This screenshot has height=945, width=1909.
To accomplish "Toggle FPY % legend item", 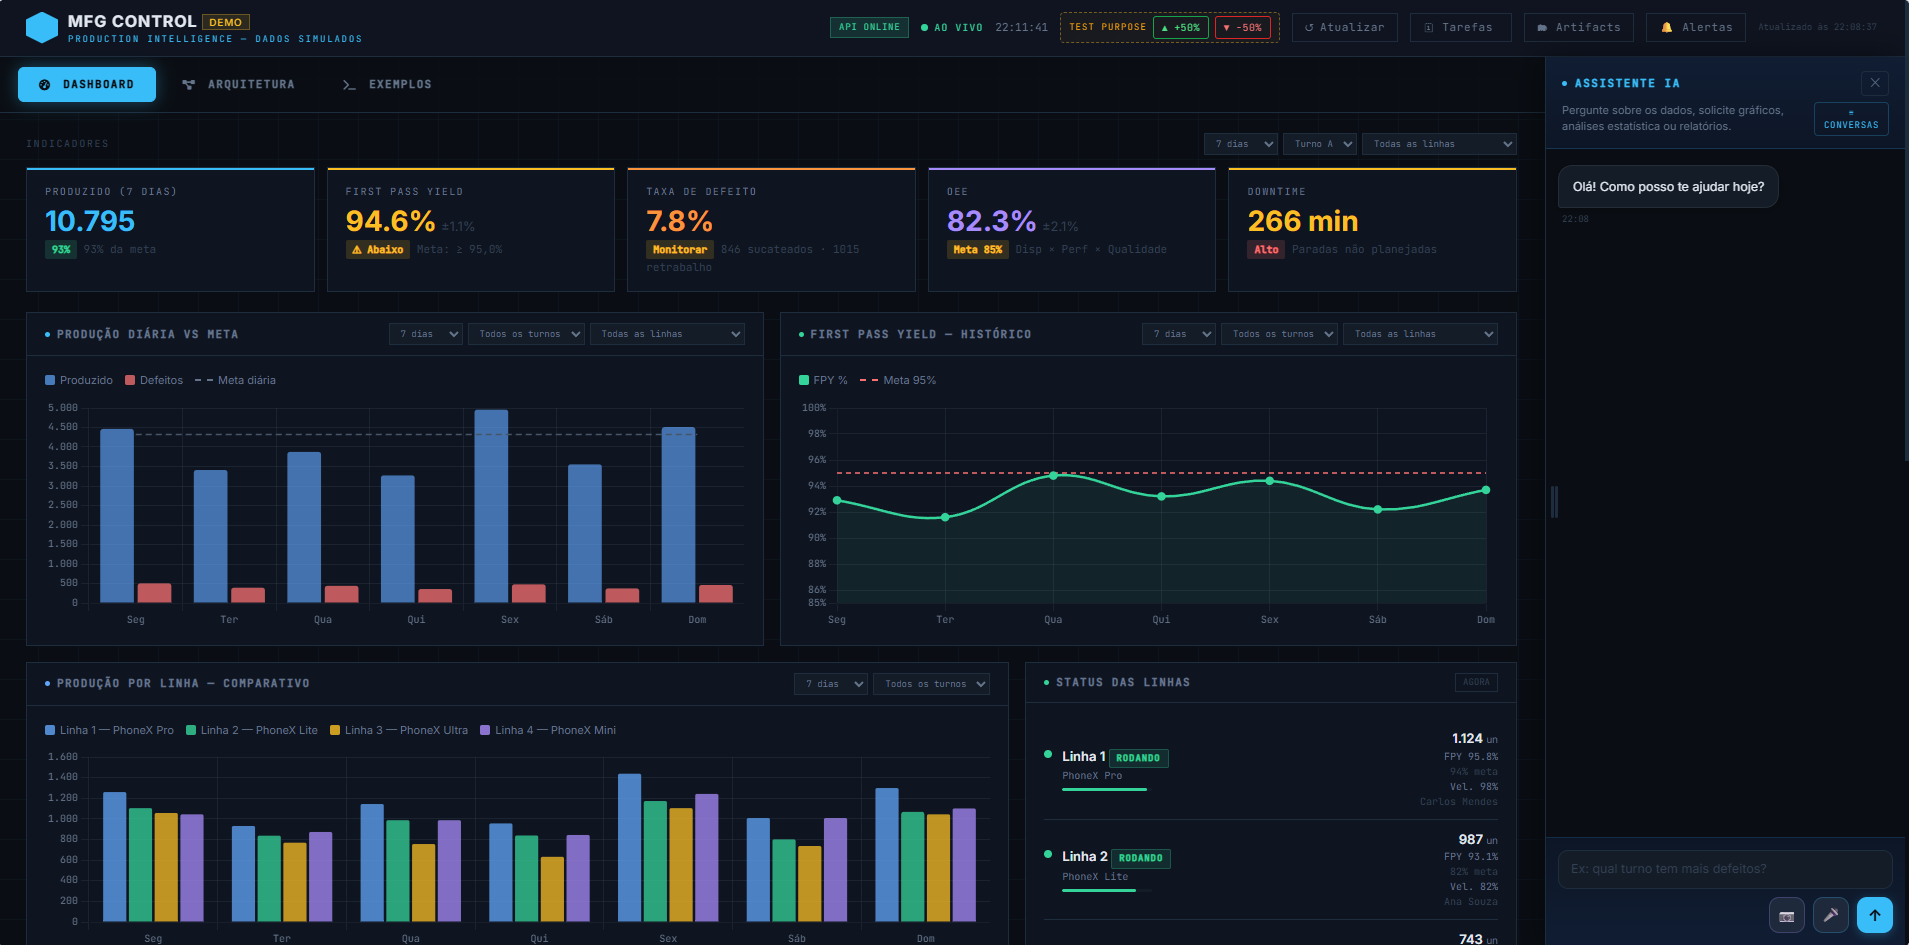I will pos(823,380).
